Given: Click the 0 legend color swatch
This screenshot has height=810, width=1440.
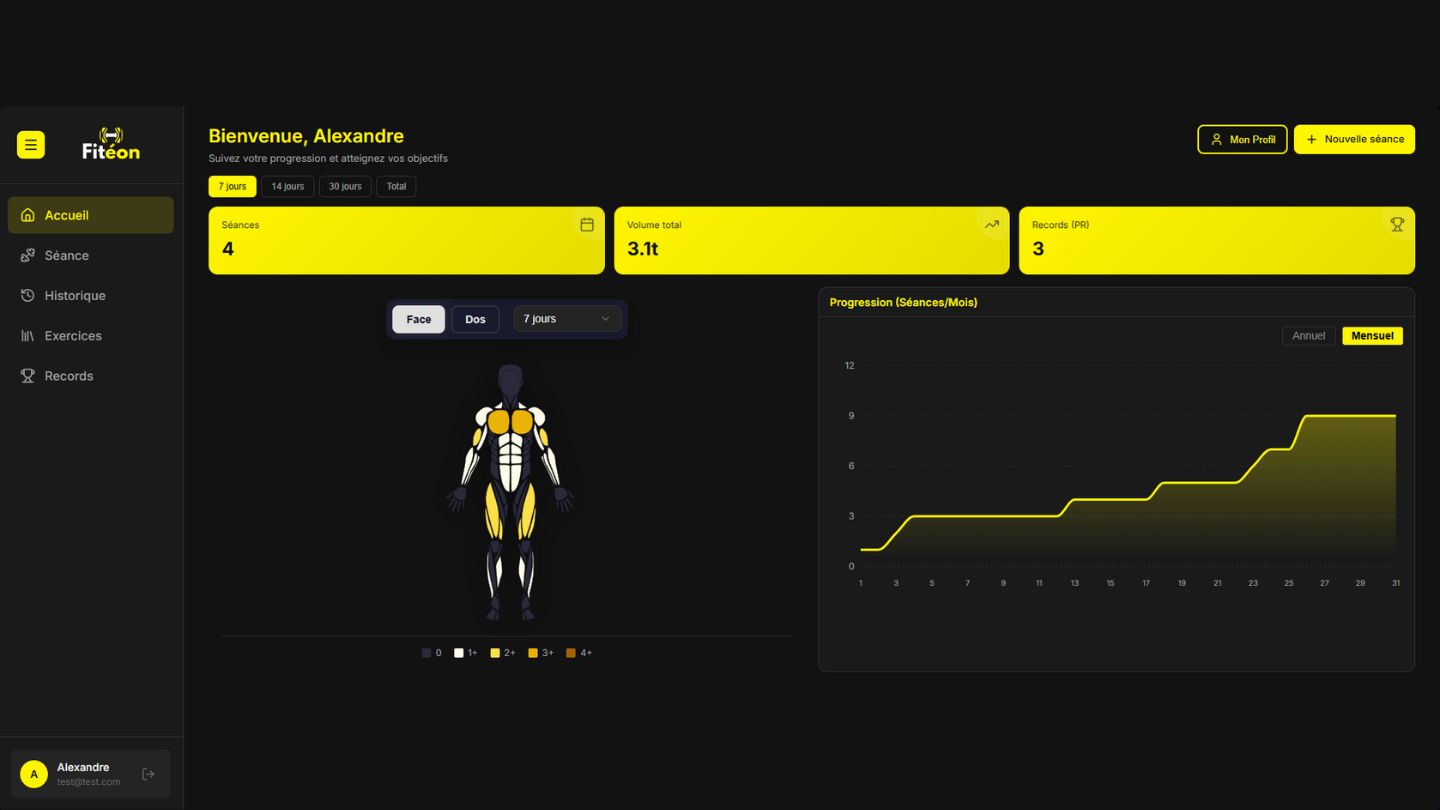Looking at the screenshot, I should click(x=426, y=653).
